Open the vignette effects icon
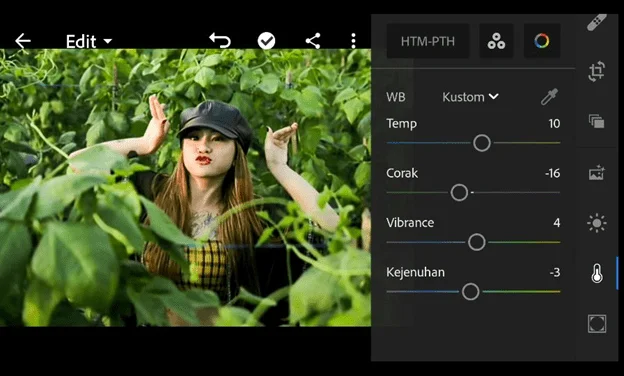 coord(597,323)
